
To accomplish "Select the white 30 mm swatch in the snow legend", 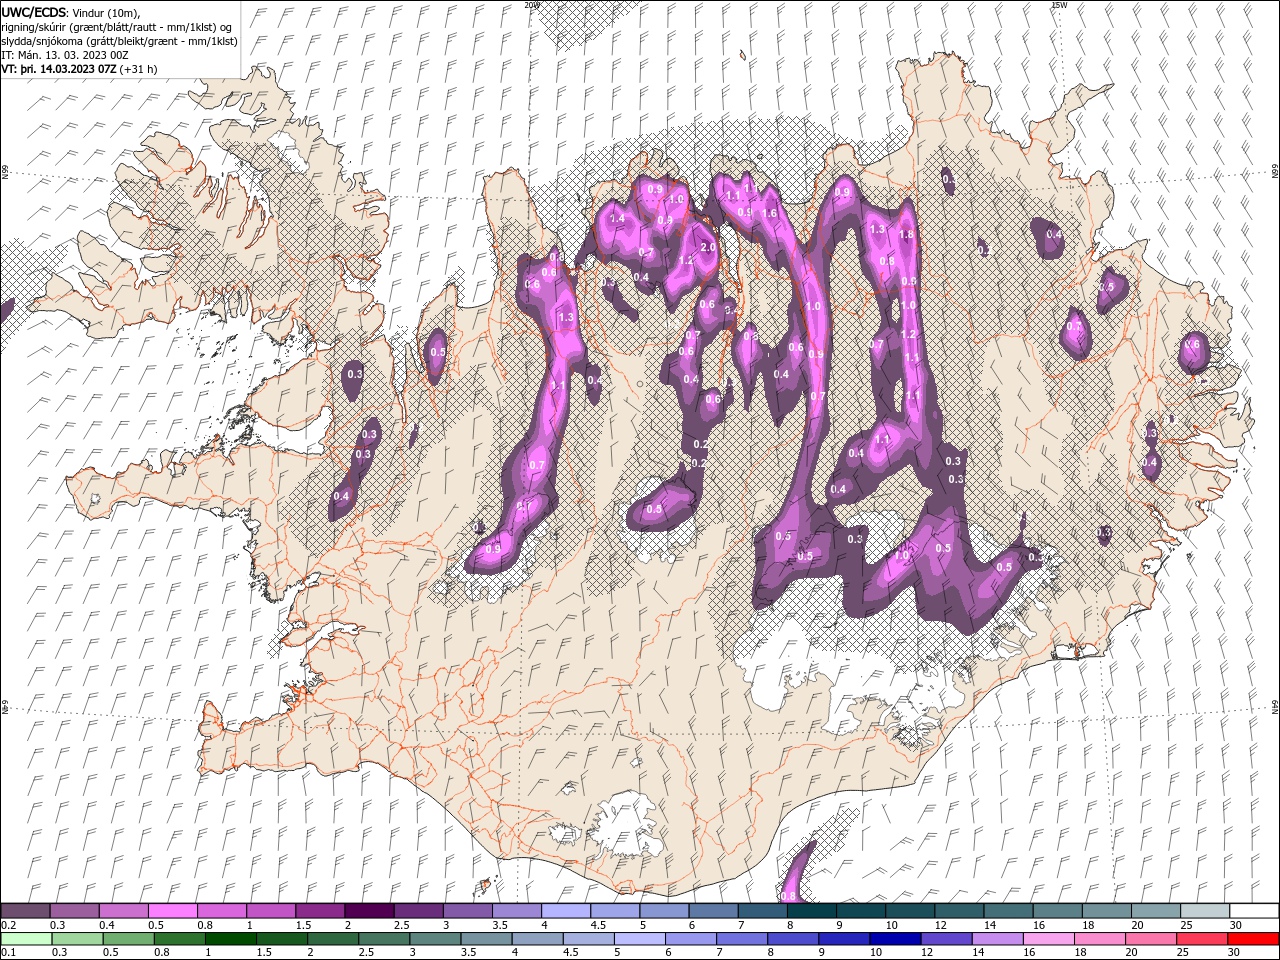I will pyautogui.click(x=1254, y=911).
